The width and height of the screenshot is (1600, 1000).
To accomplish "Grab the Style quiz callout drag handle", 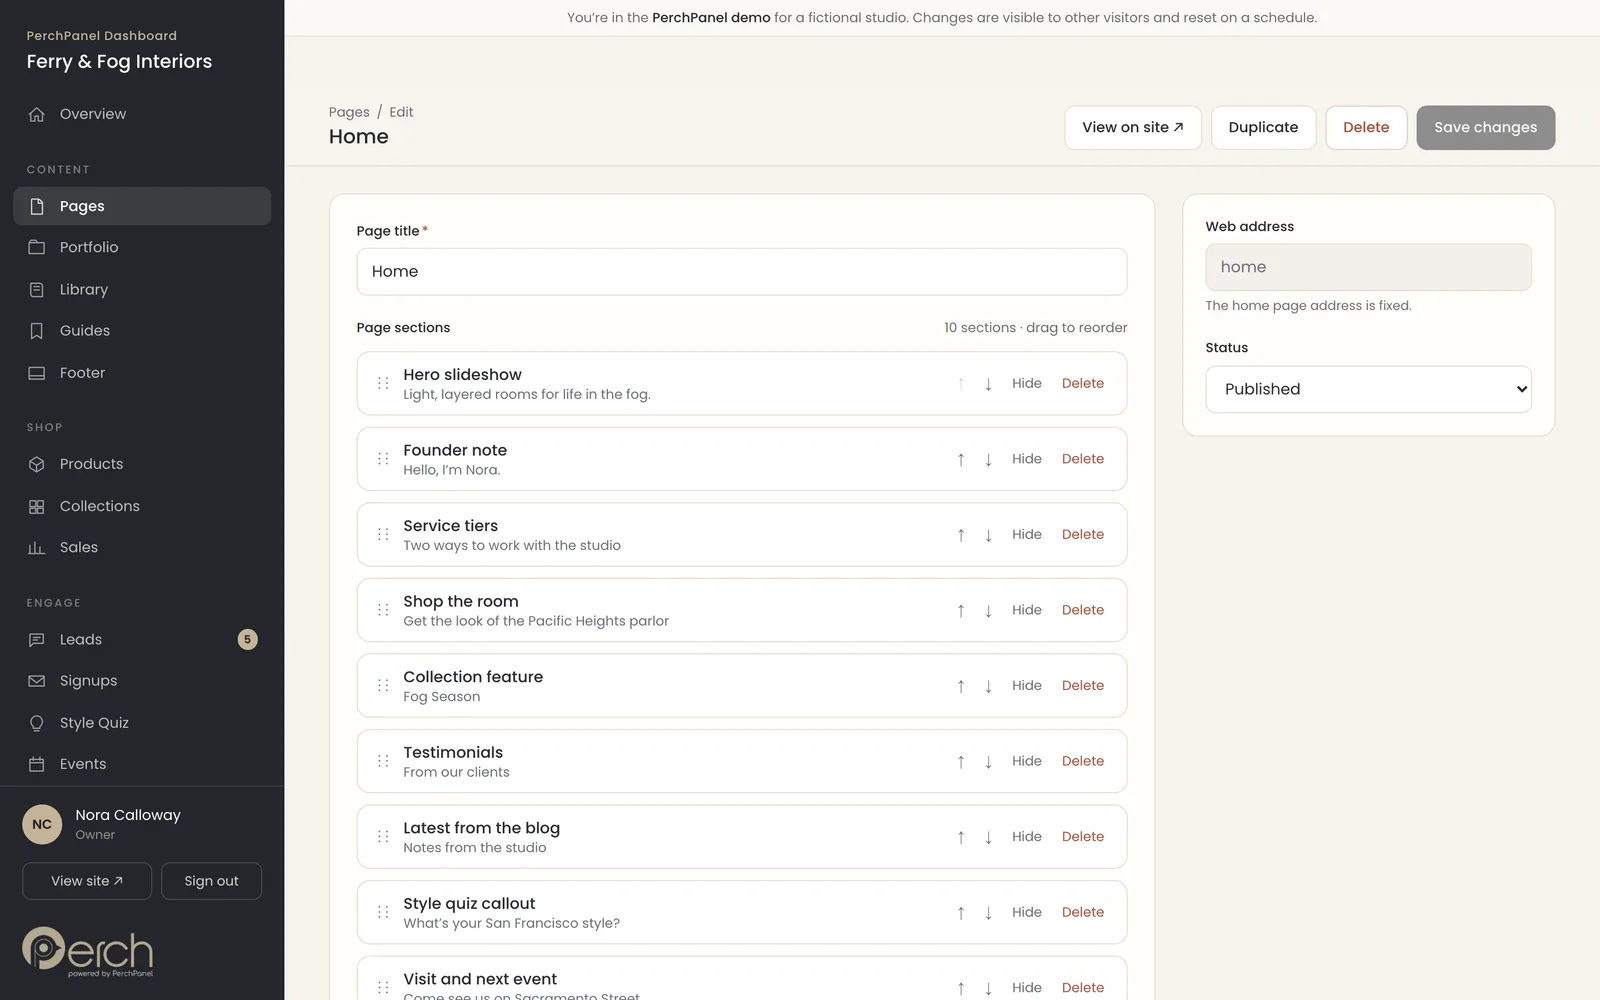I will coord(383,912).
